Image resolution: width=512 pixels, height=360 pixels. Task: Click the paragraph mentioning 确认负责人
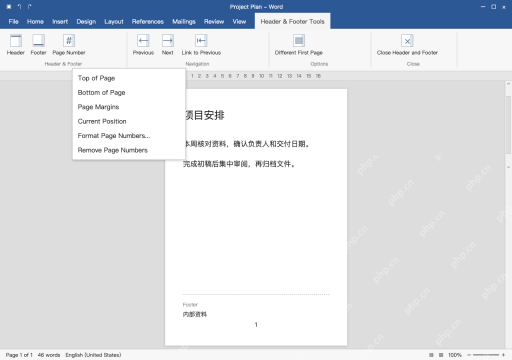point(247,144)
